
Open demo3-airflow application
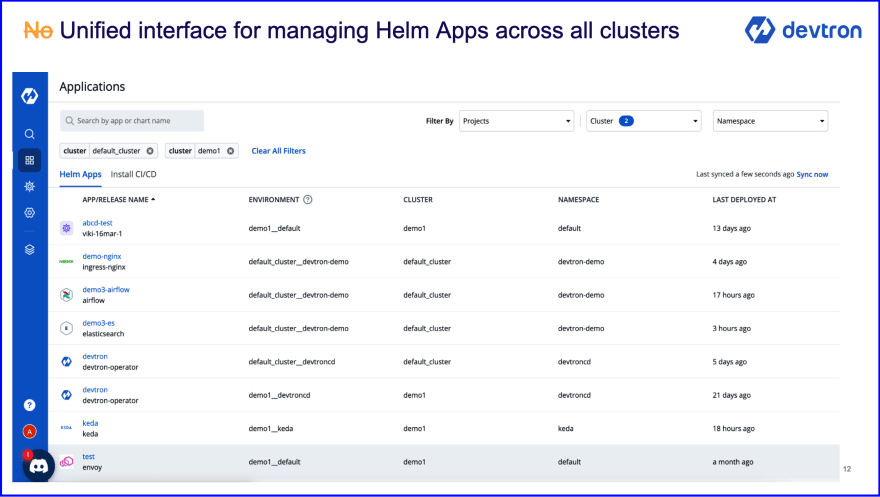click(x=106, y=290)
